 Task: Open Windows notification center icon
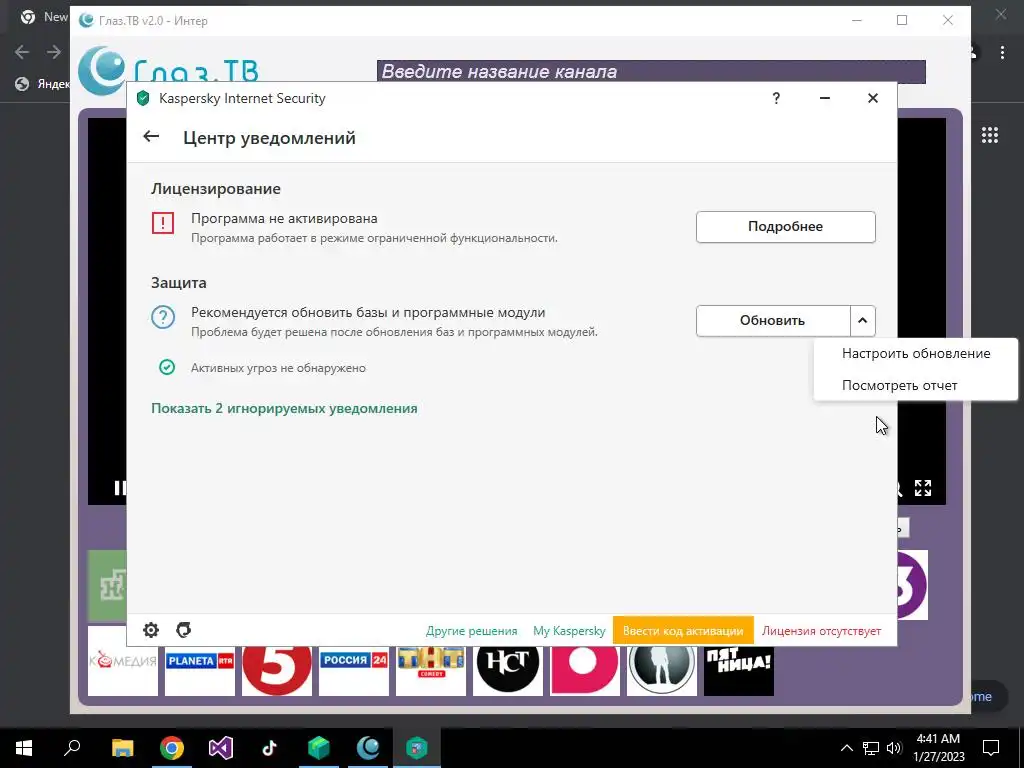[x=991, y=748]
